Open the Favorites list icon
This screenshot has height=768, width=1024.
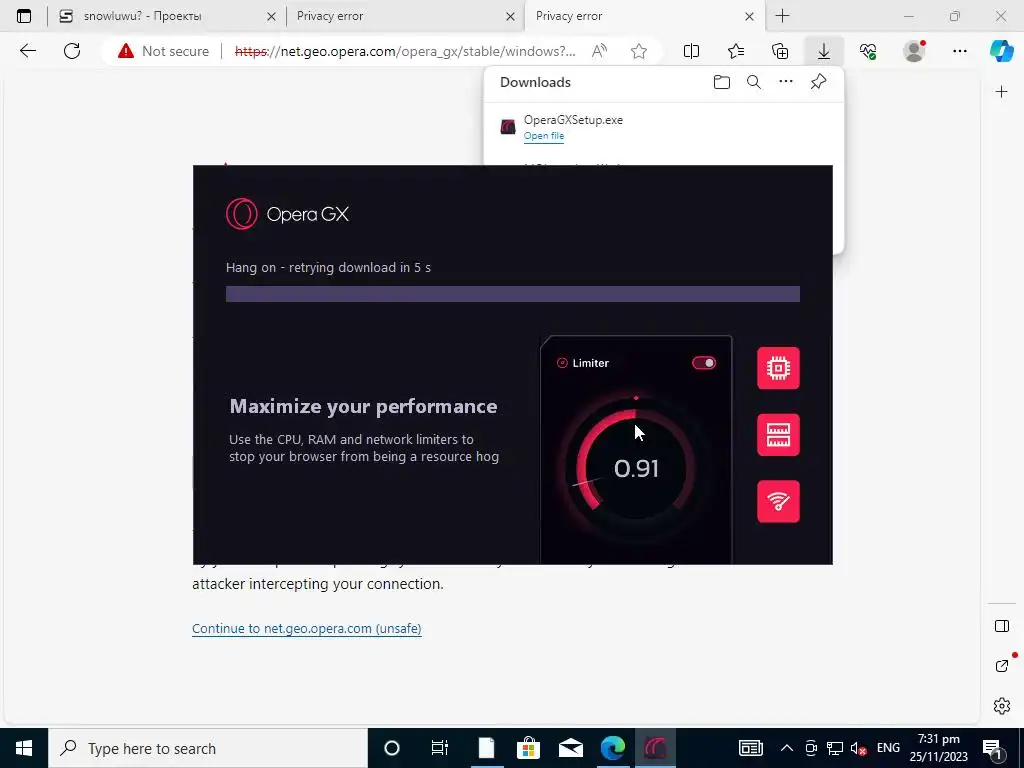coord(736,51)
